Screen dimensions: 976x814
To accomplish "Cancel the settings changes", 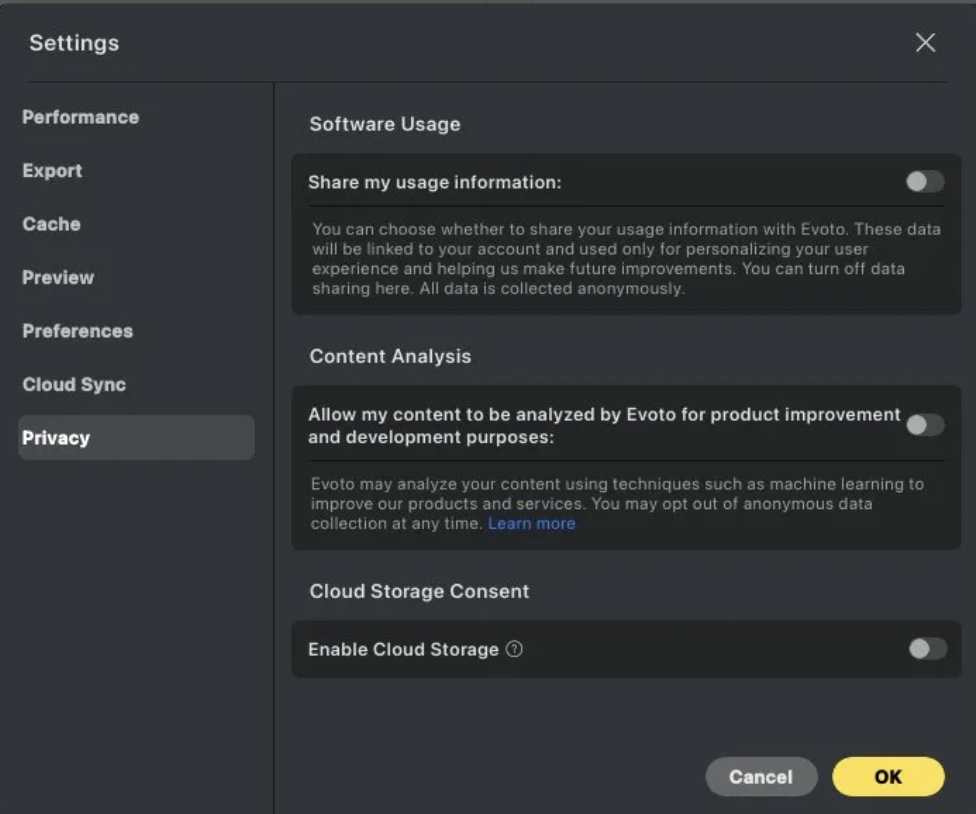I will tap(761, 776).
